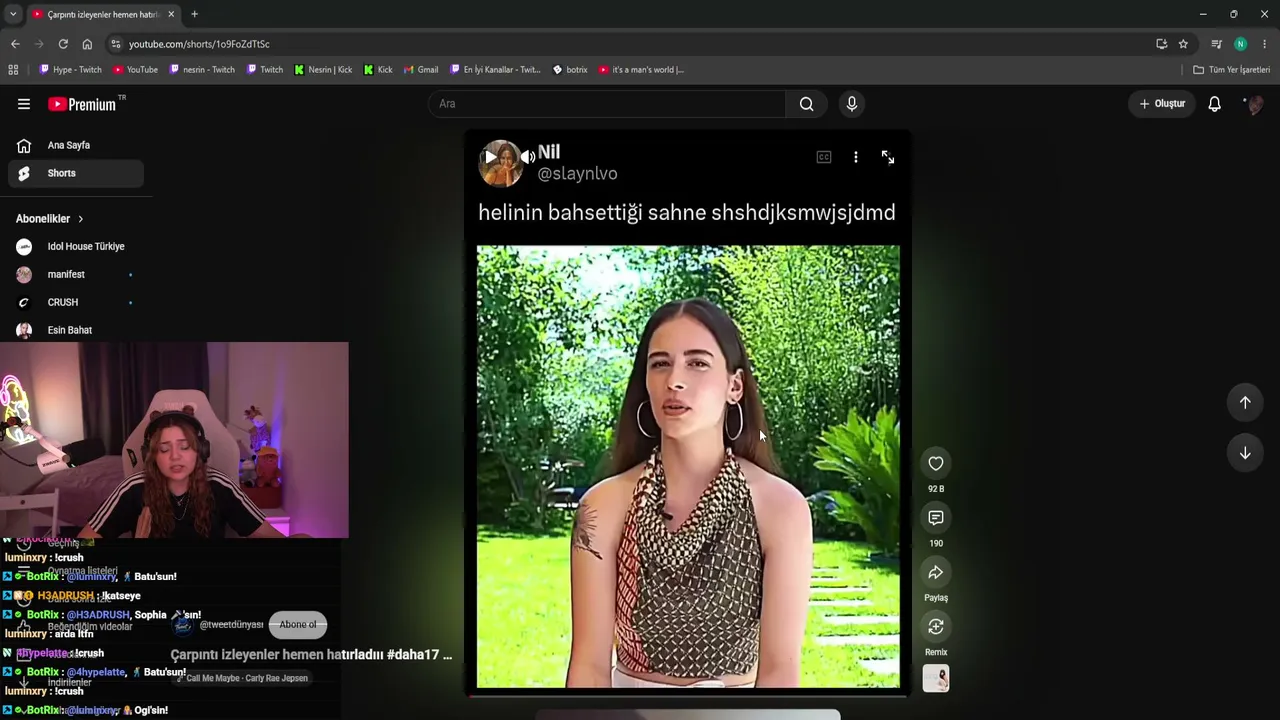Open the Gmail bookmark
The height and width of the screenshot is (720, 1280).
[421, 70]
